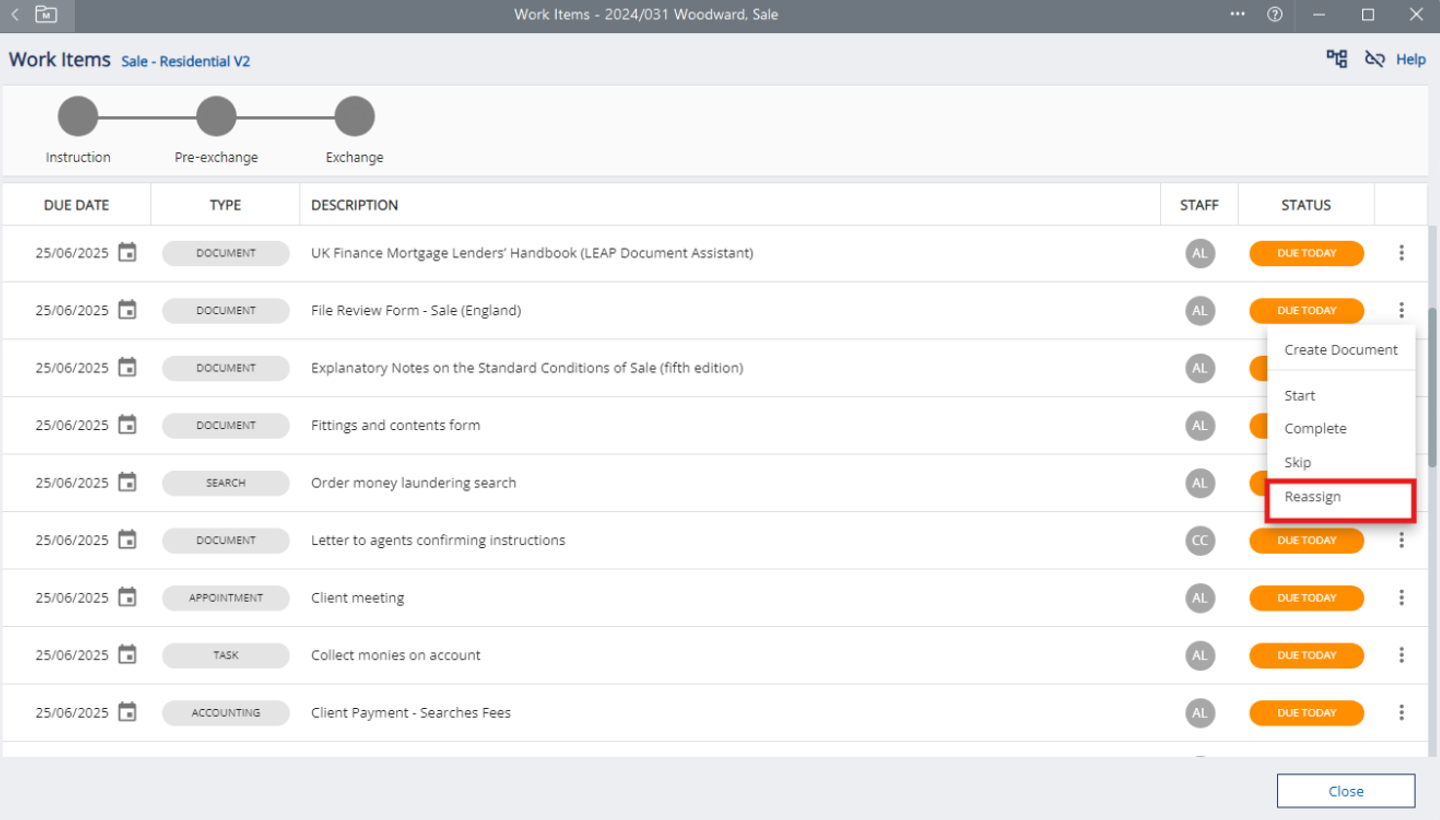Click the Sale - Residential V2 workflow link

[x=186, y=62]
